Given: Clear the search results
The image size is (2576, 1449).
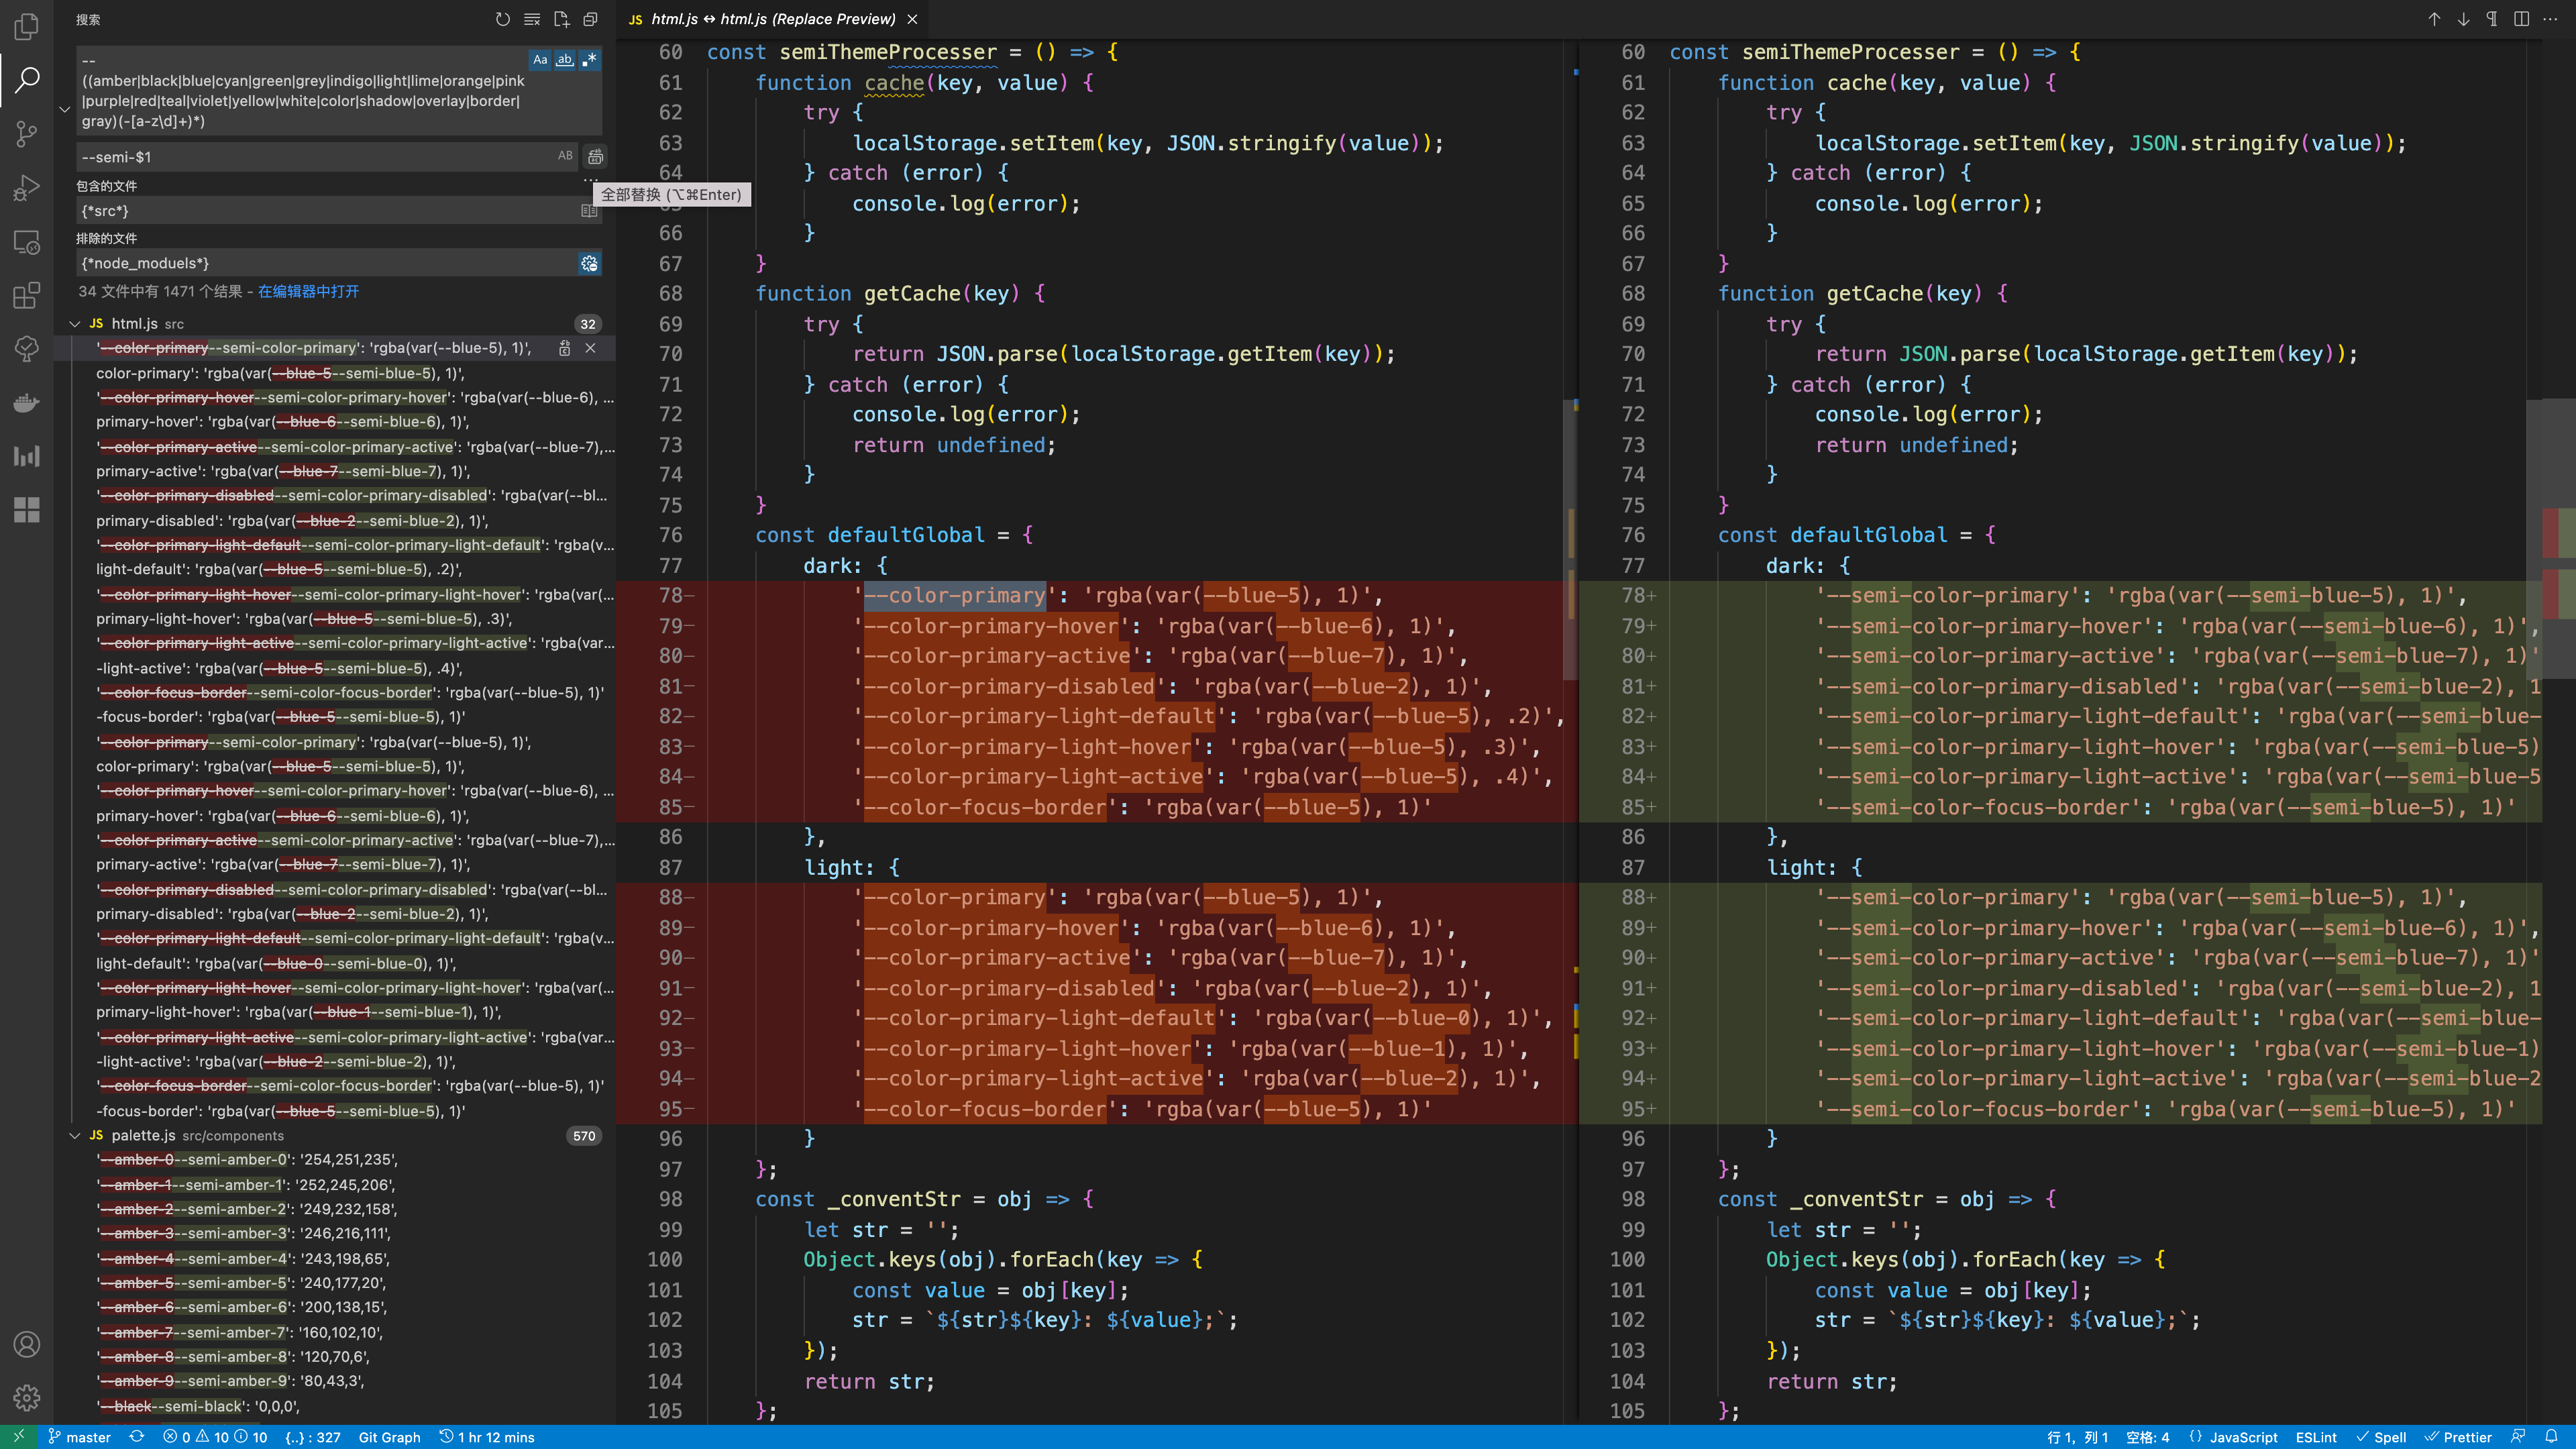Looking at the screenshot, I should click(532, 19).
